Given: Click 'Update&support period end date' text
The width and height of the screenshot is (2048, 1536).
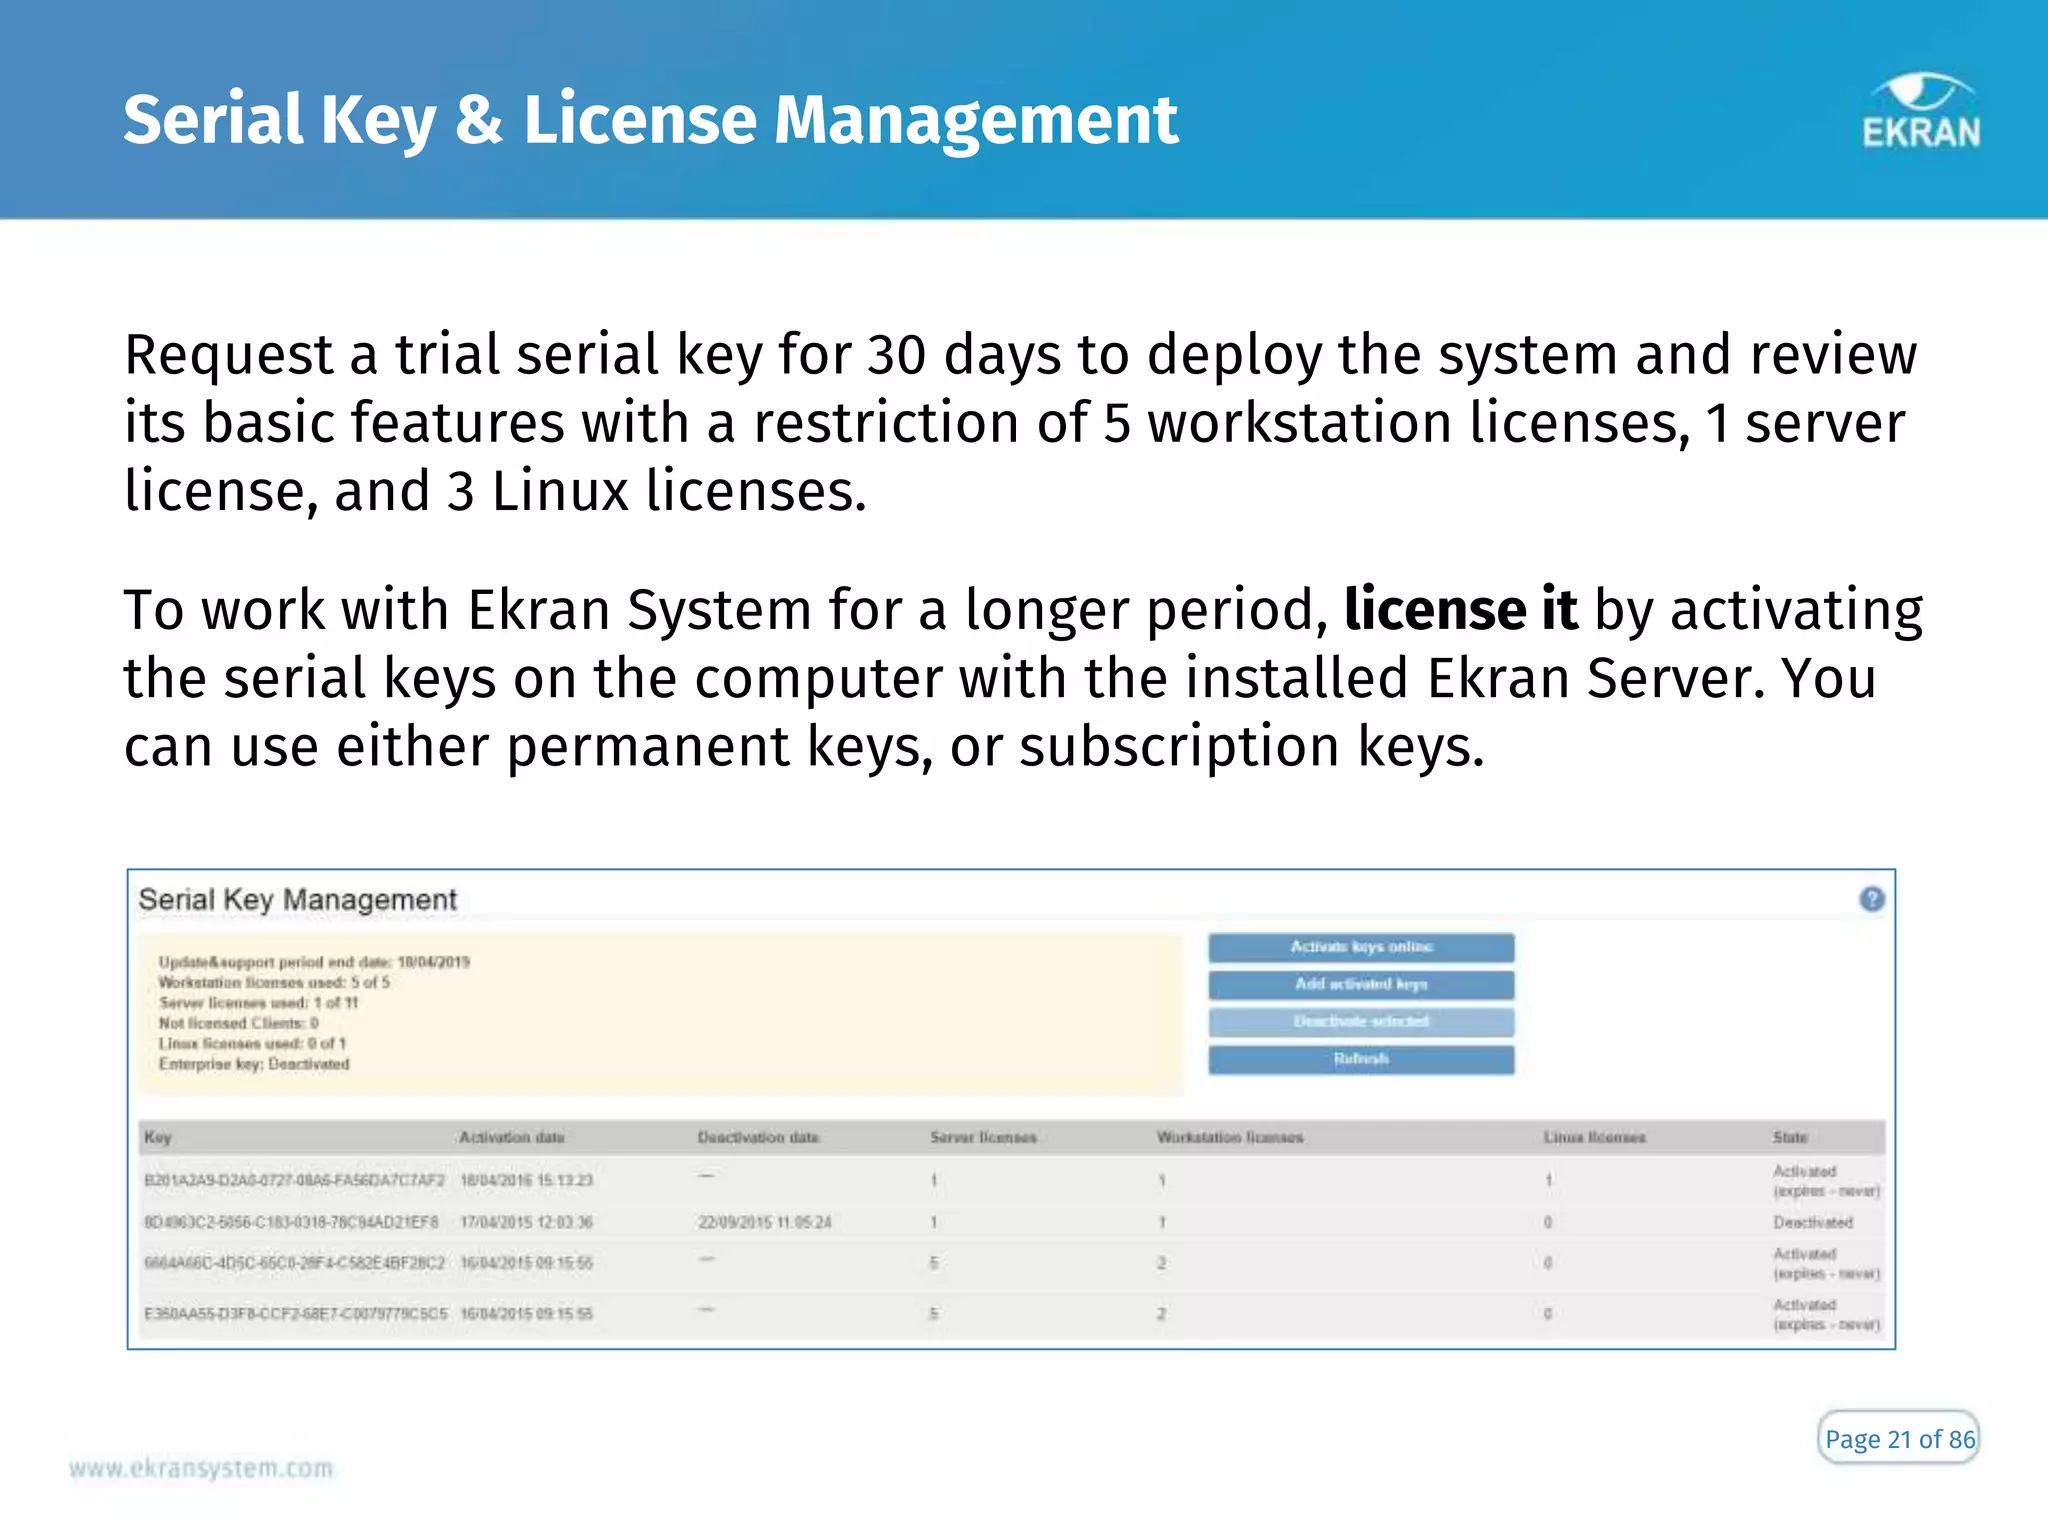Looking at the screenshot, I should pos(314,962).
